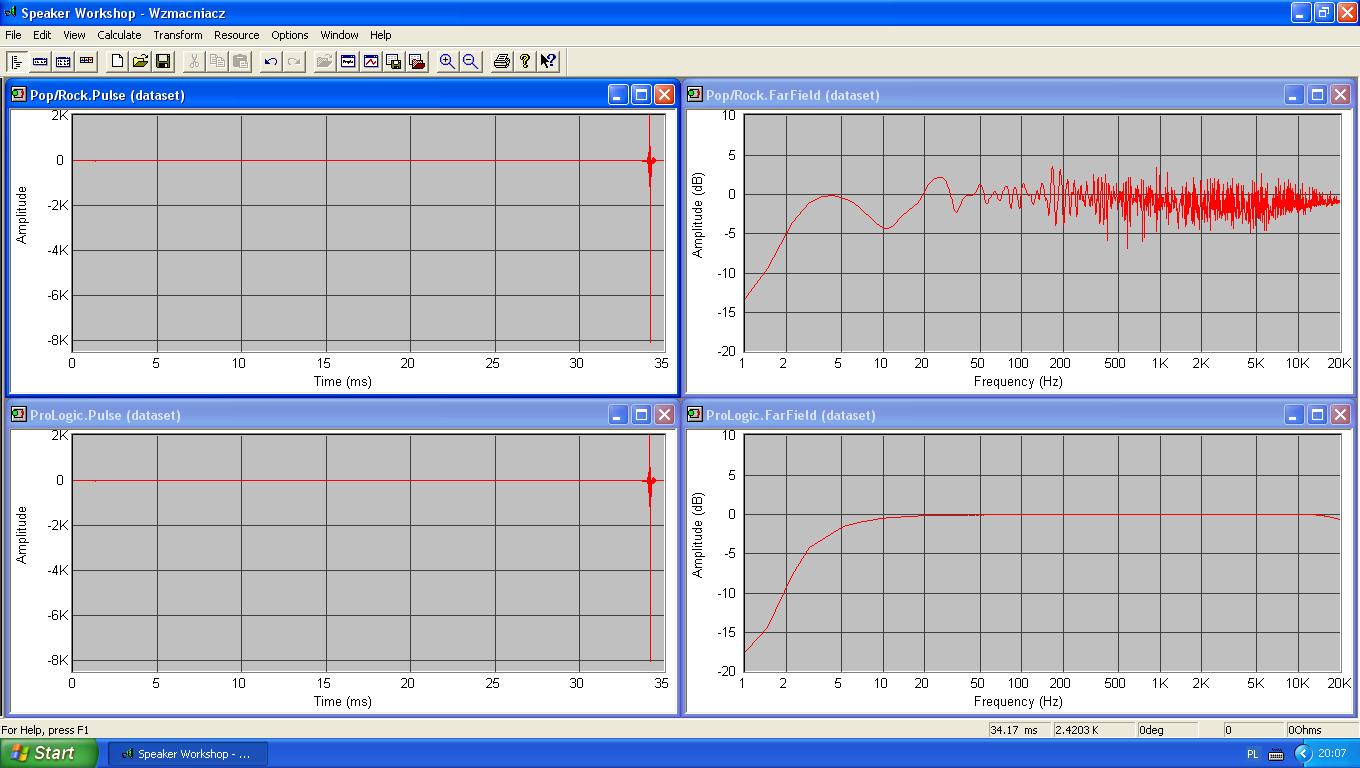Maximize the Pop/Rock.FarField dataset window

click(1317, 95)
